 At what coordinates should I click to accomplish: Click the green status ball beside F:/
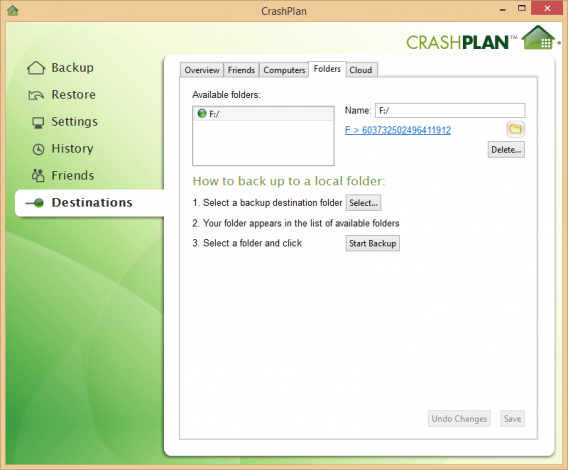tap(202, 113)
